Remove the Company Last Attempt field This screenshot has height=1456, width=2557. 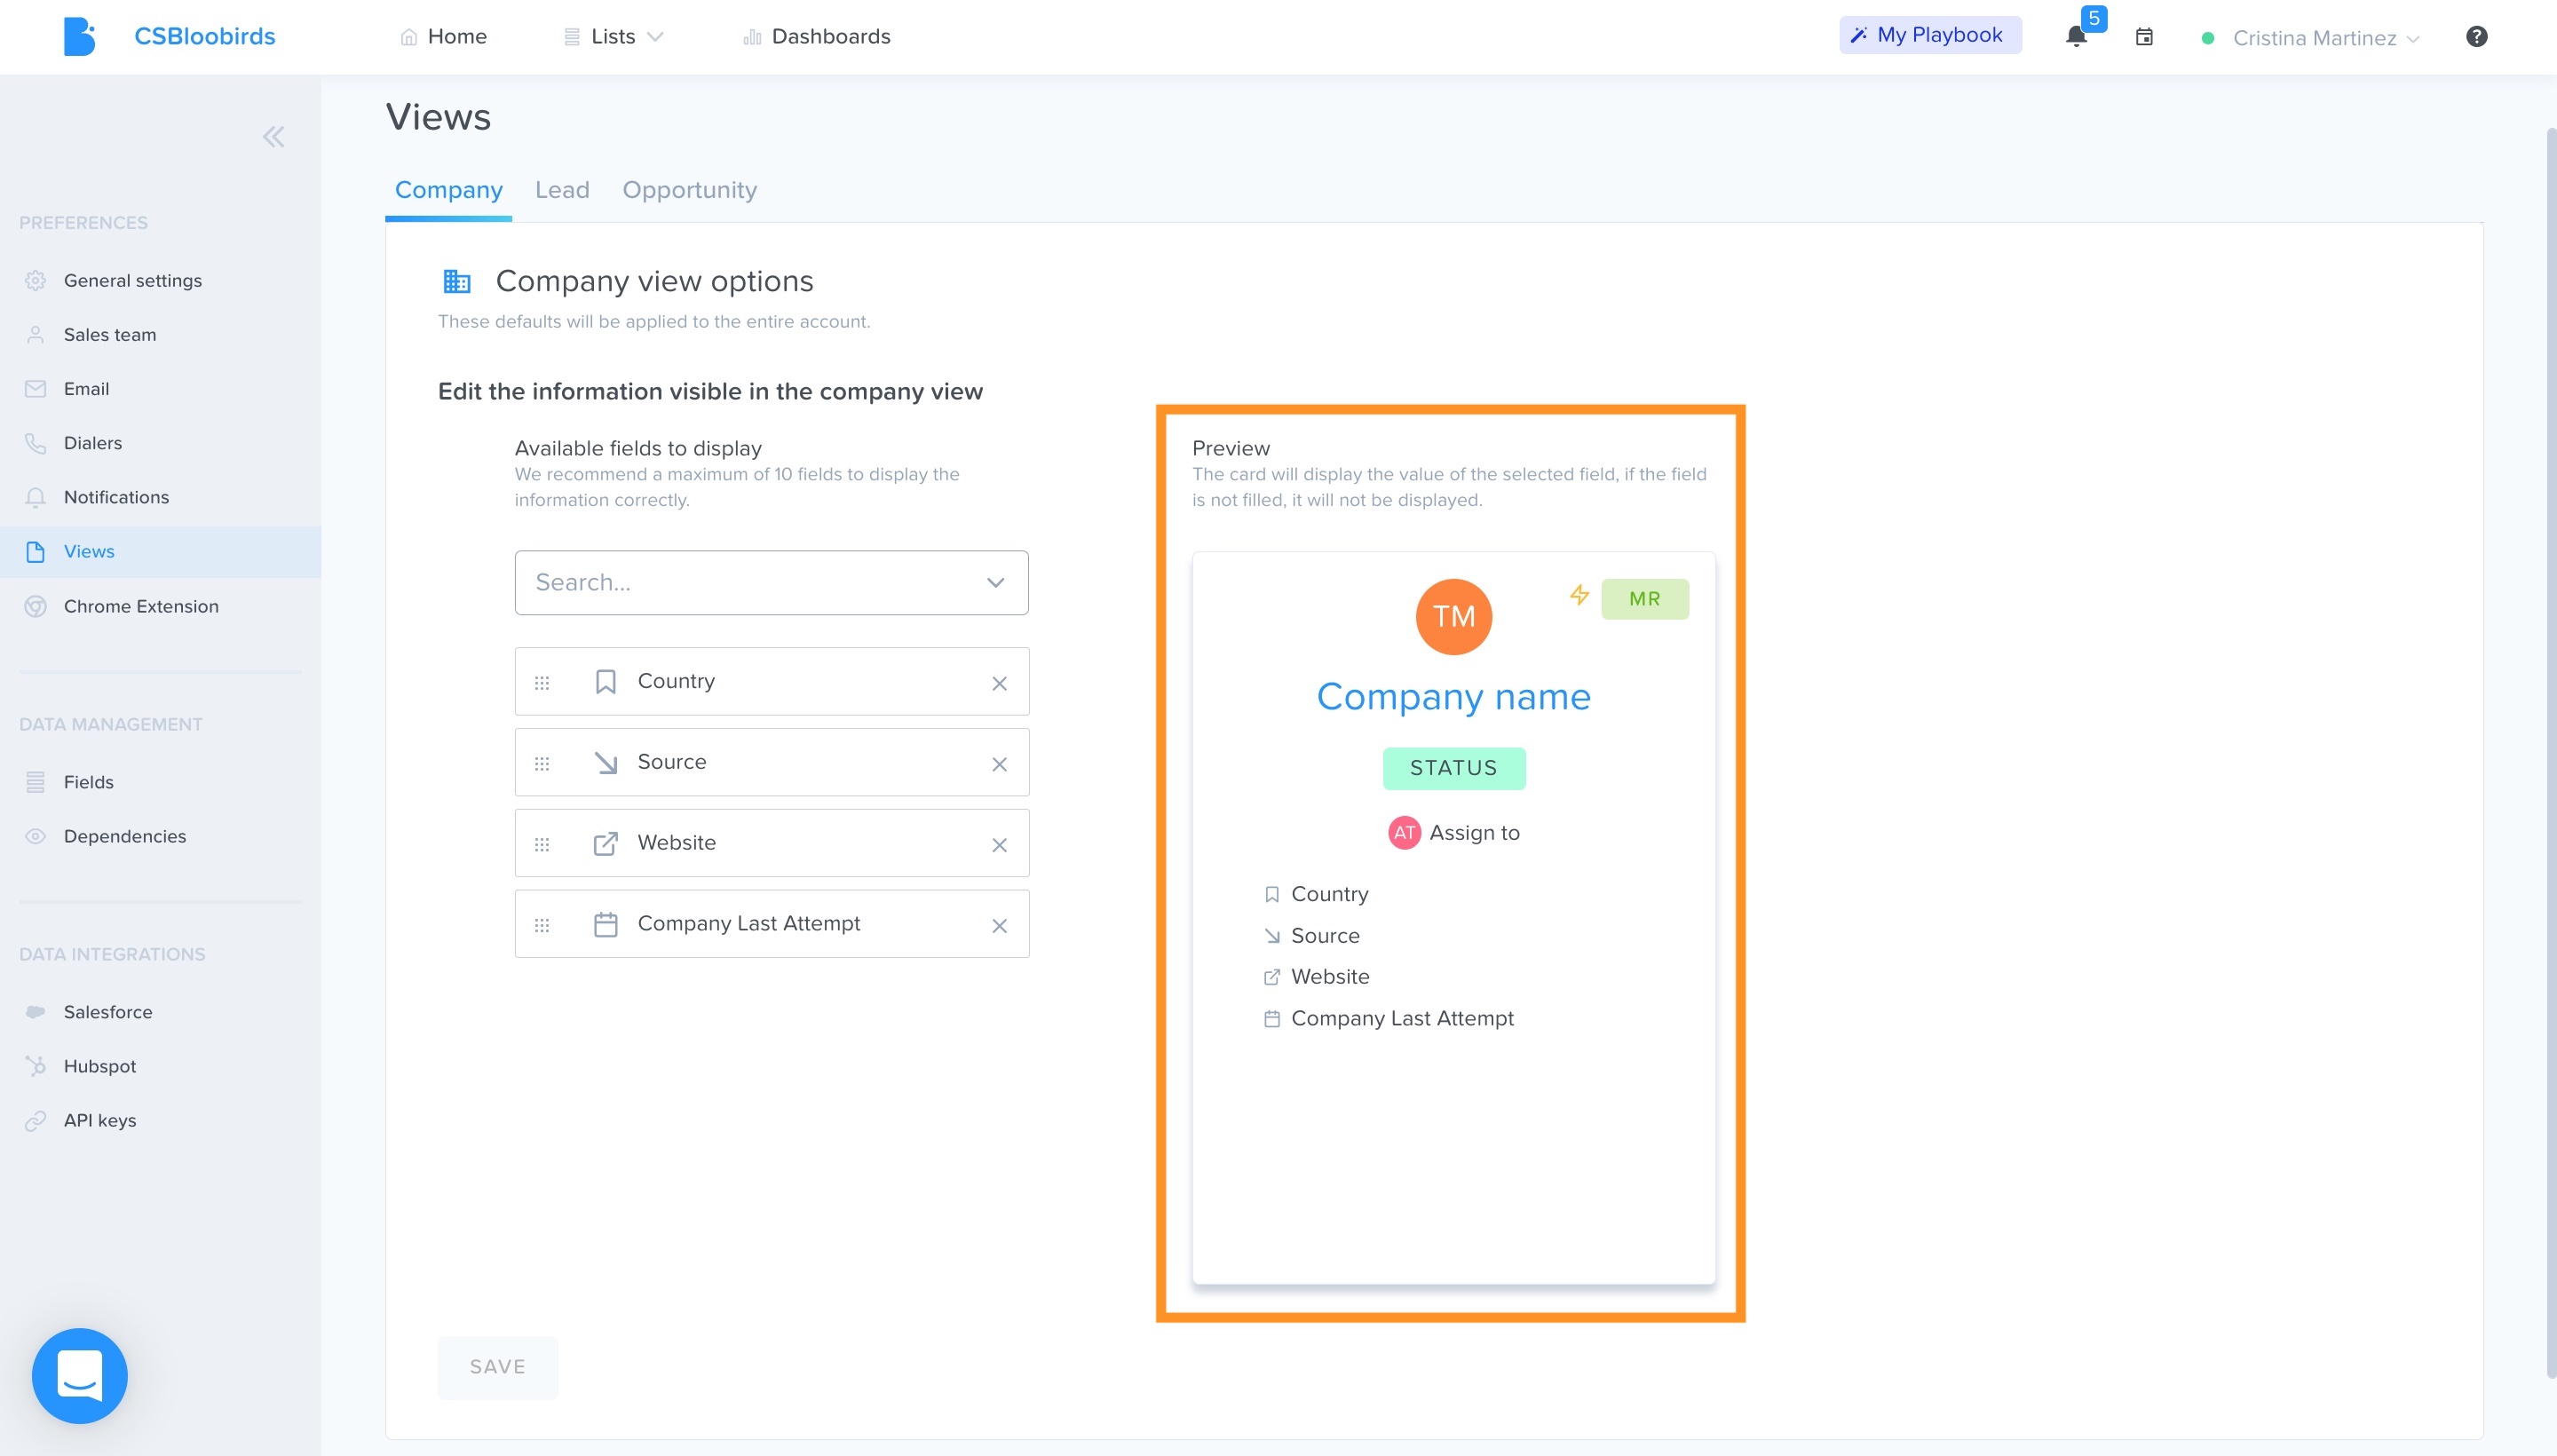click(999, 926)
